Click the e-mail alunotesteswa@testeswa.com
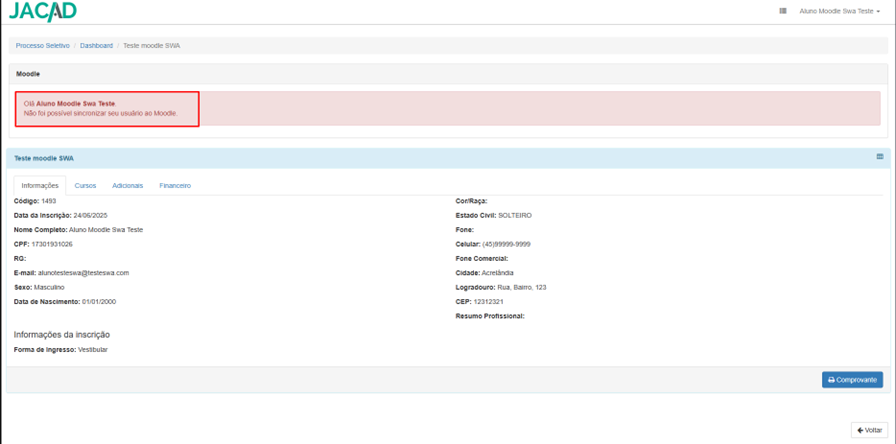The image size is (896, 444). pos(83,273)
